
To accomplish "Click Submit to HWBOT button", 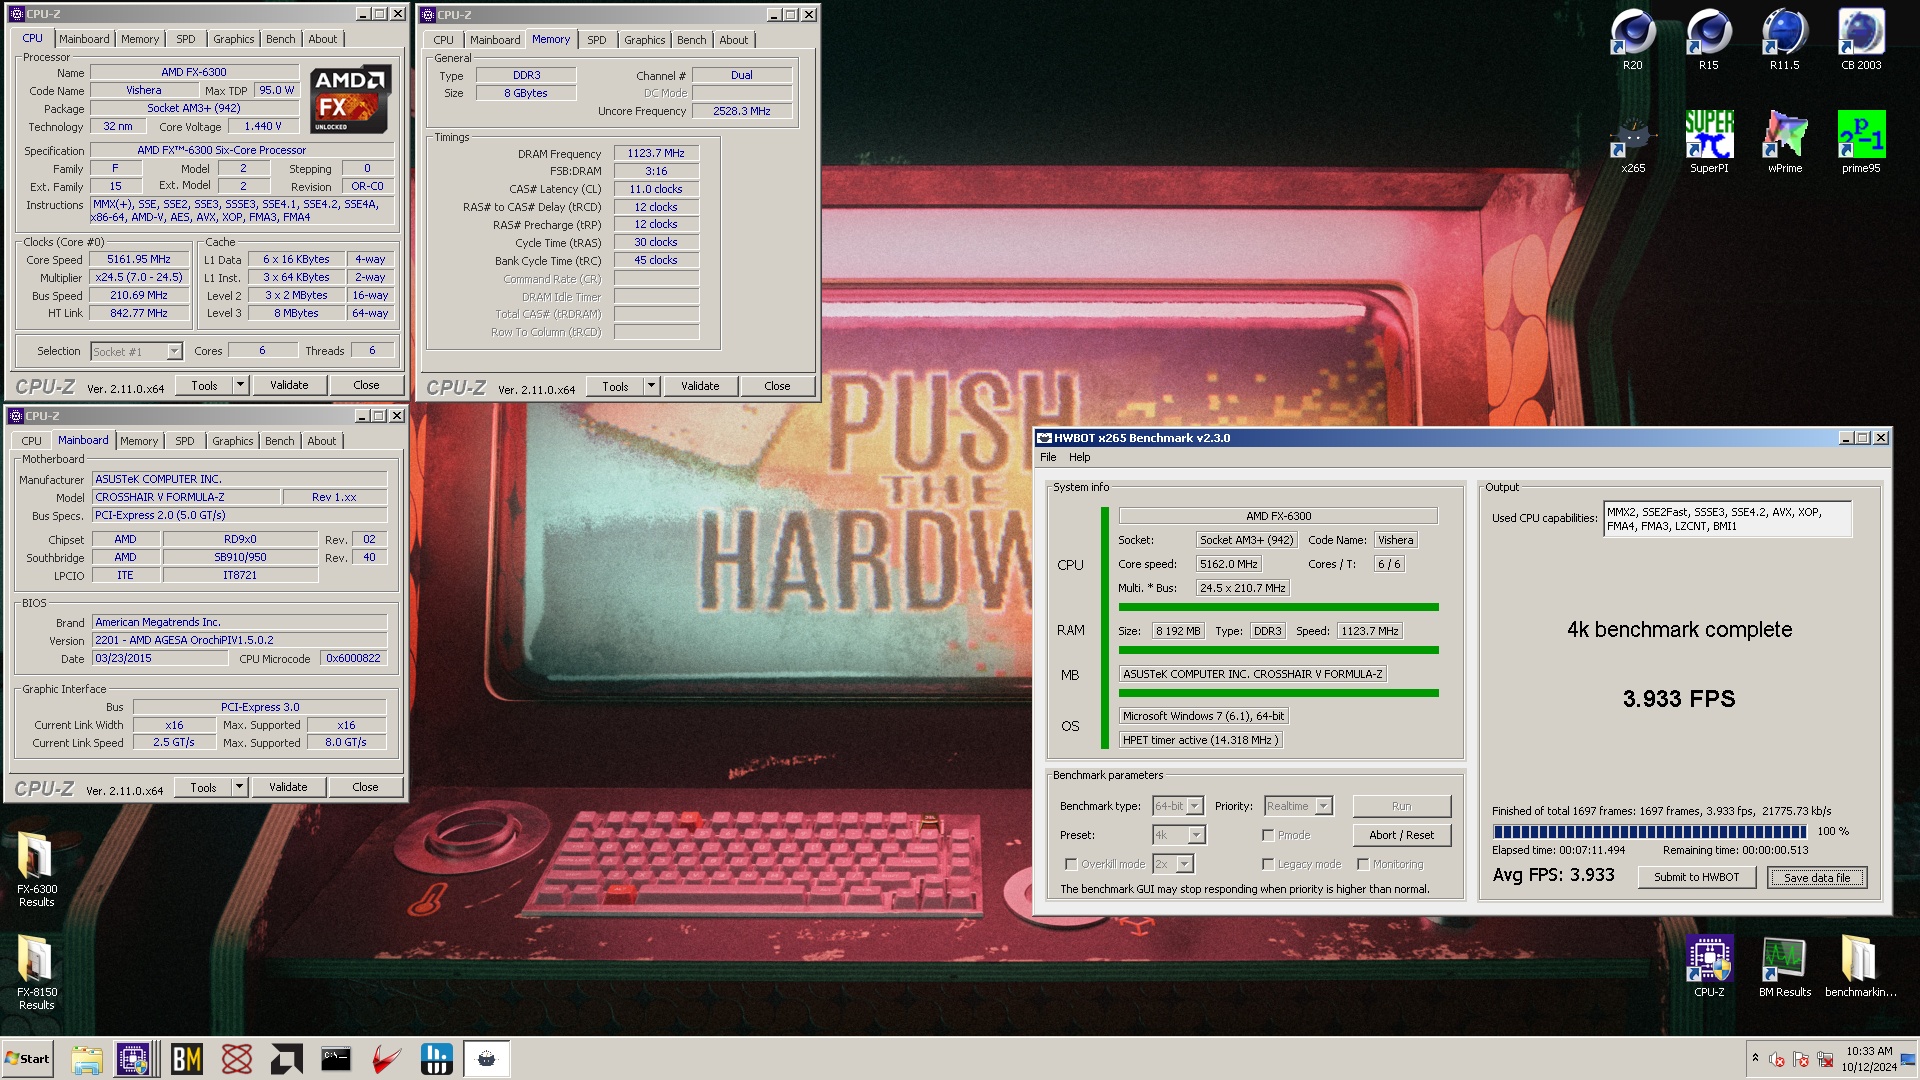I will tap(1696, 877).
